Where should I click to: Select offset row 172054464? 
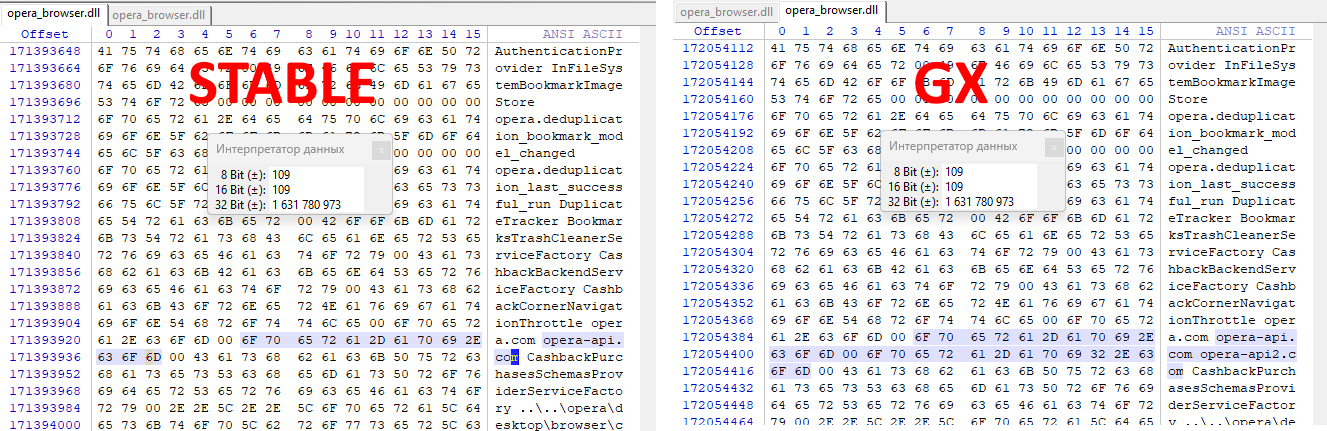(x=718, y=422)
